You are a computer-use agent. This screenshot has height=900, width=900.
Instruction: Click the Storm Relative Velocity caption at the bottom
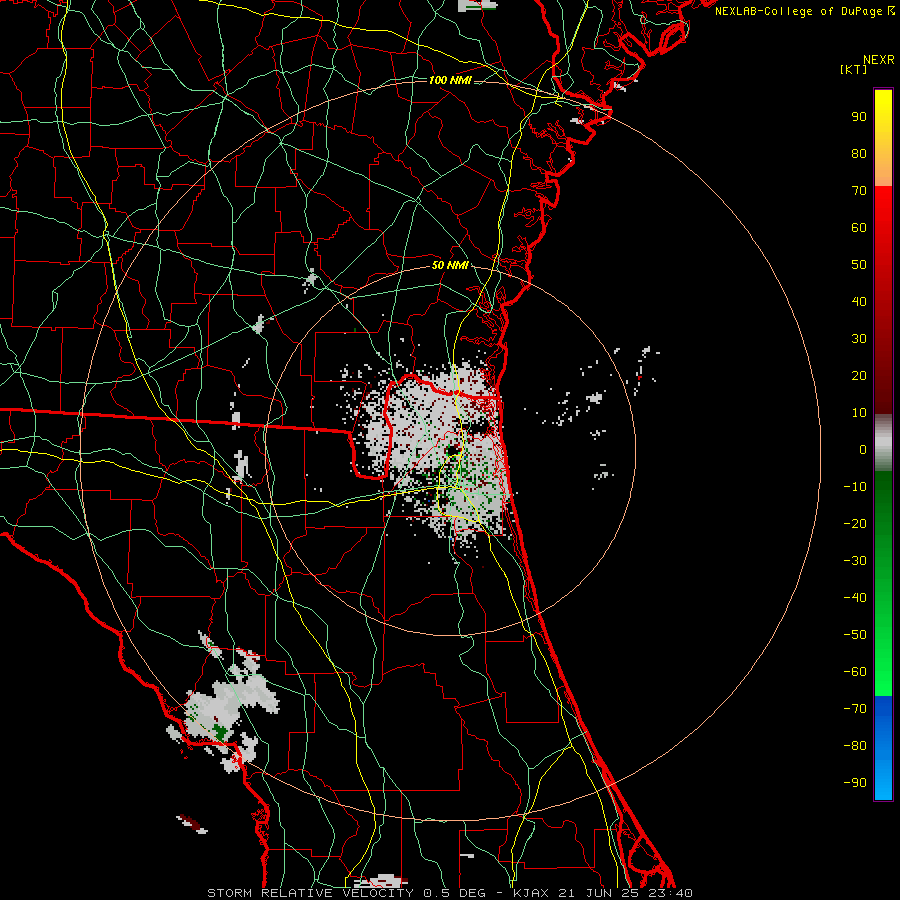pyautogui.click(x=450, y=893)
